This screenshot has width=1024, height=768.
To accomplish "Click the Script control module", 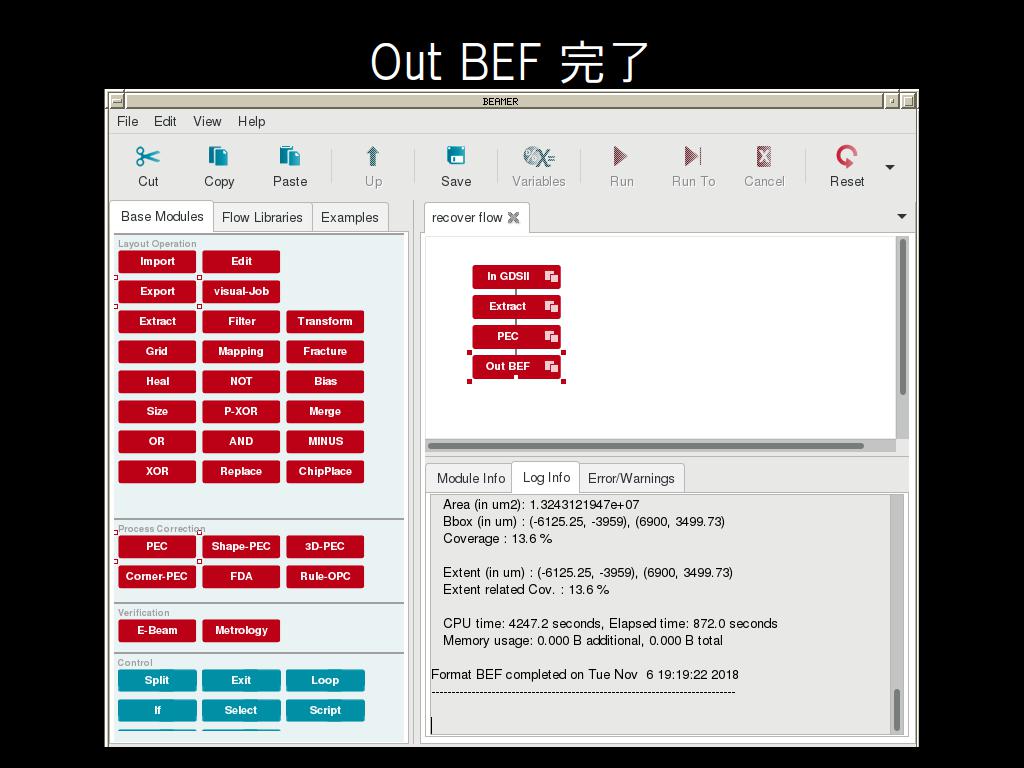I will pyautogui.click(x=325, y=711).
